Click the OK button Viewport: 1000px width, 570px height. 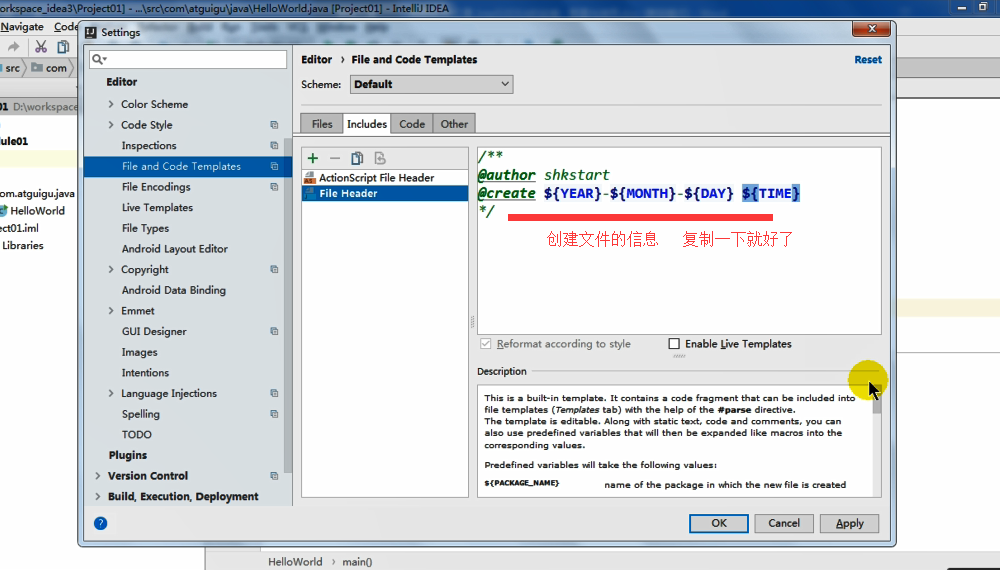click(719, 523)
